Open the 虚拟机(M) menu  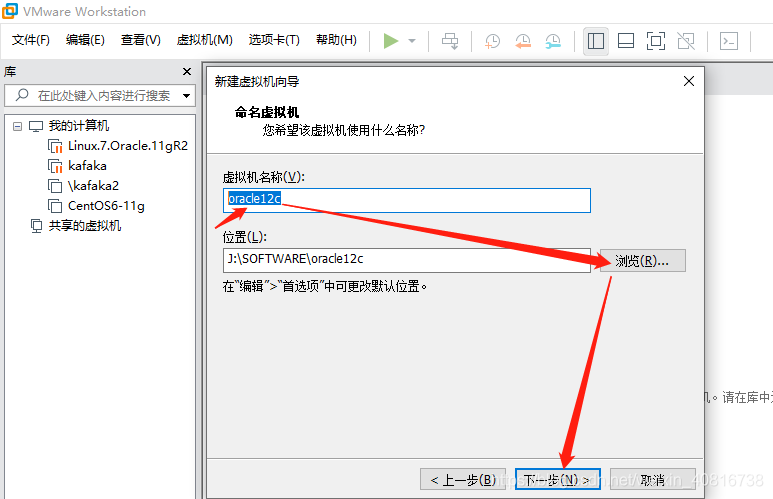pos(205,40)
